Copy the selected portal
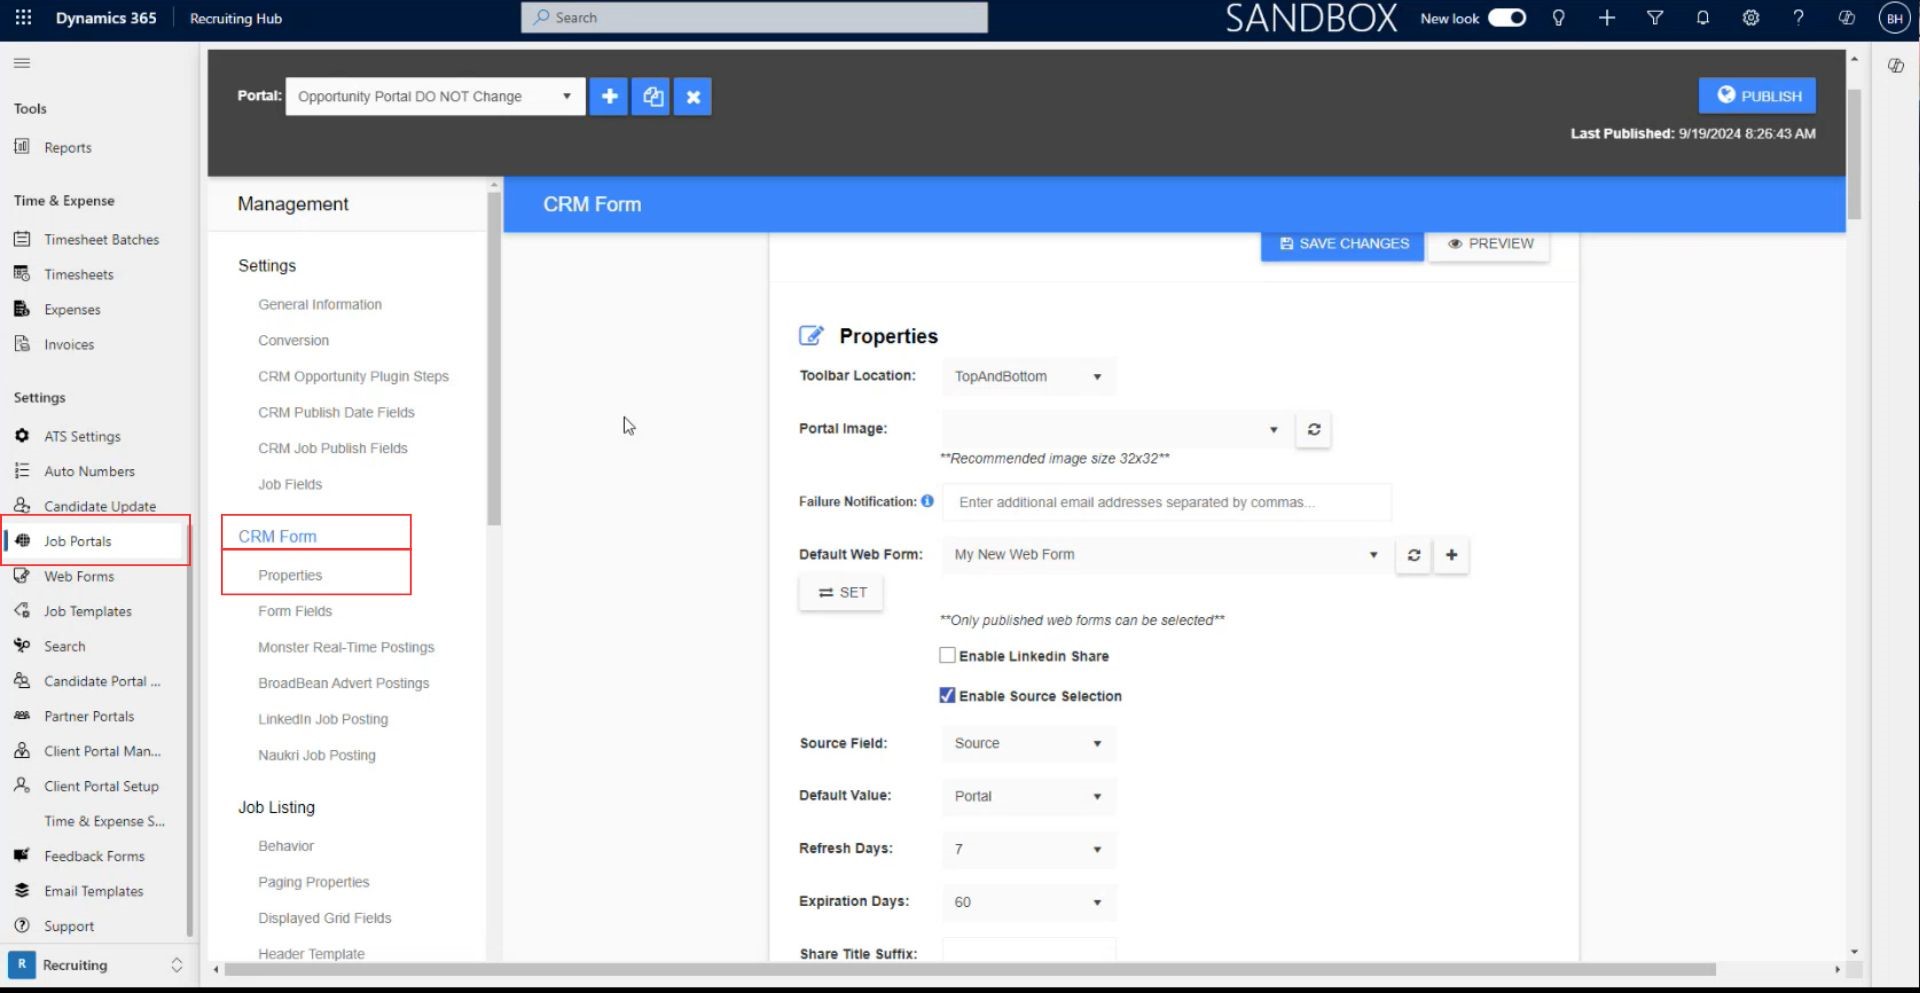1920x993 pixels. [651, 97]
